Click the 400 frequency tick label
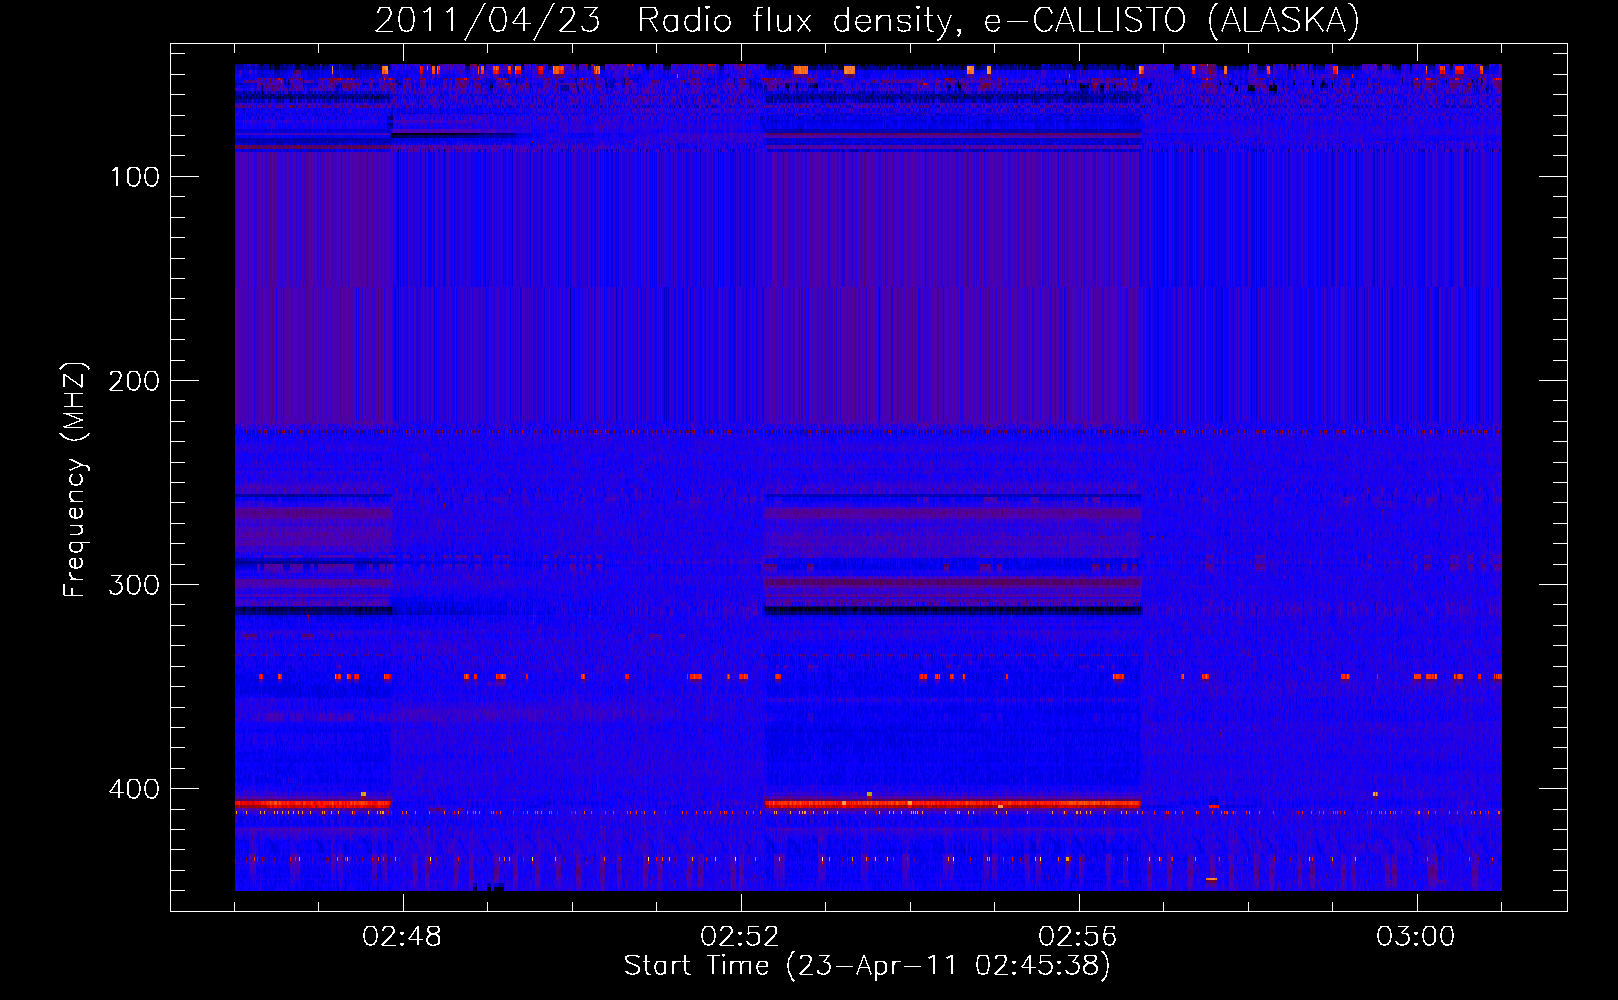This screenshot has height=1000, width=1618. [134, 789]
